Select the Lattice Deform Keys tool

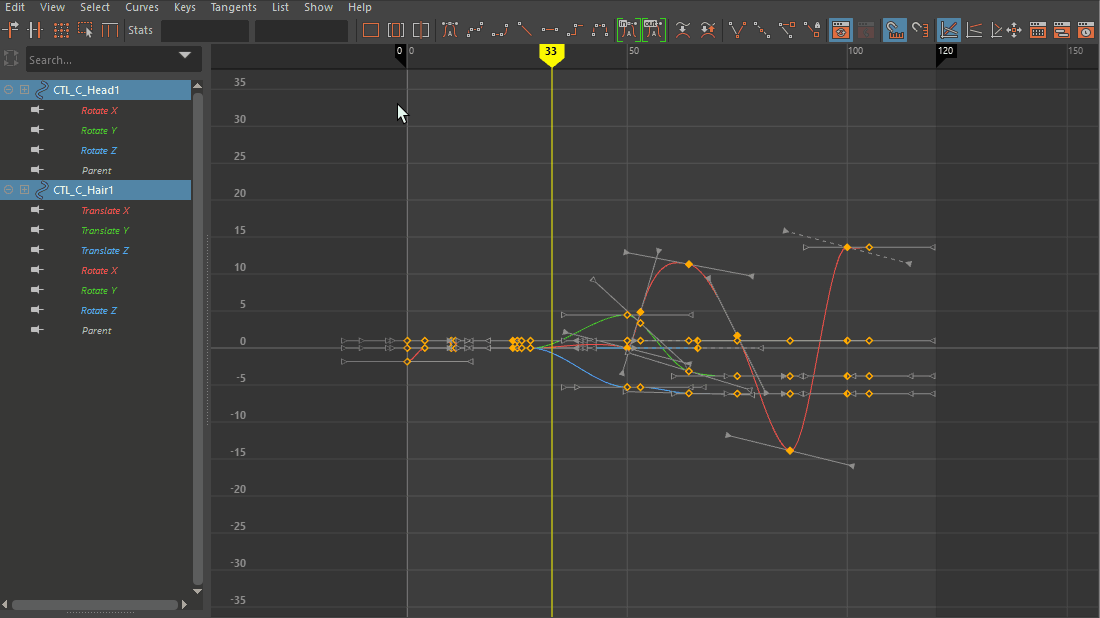click(x=61, y=30)
